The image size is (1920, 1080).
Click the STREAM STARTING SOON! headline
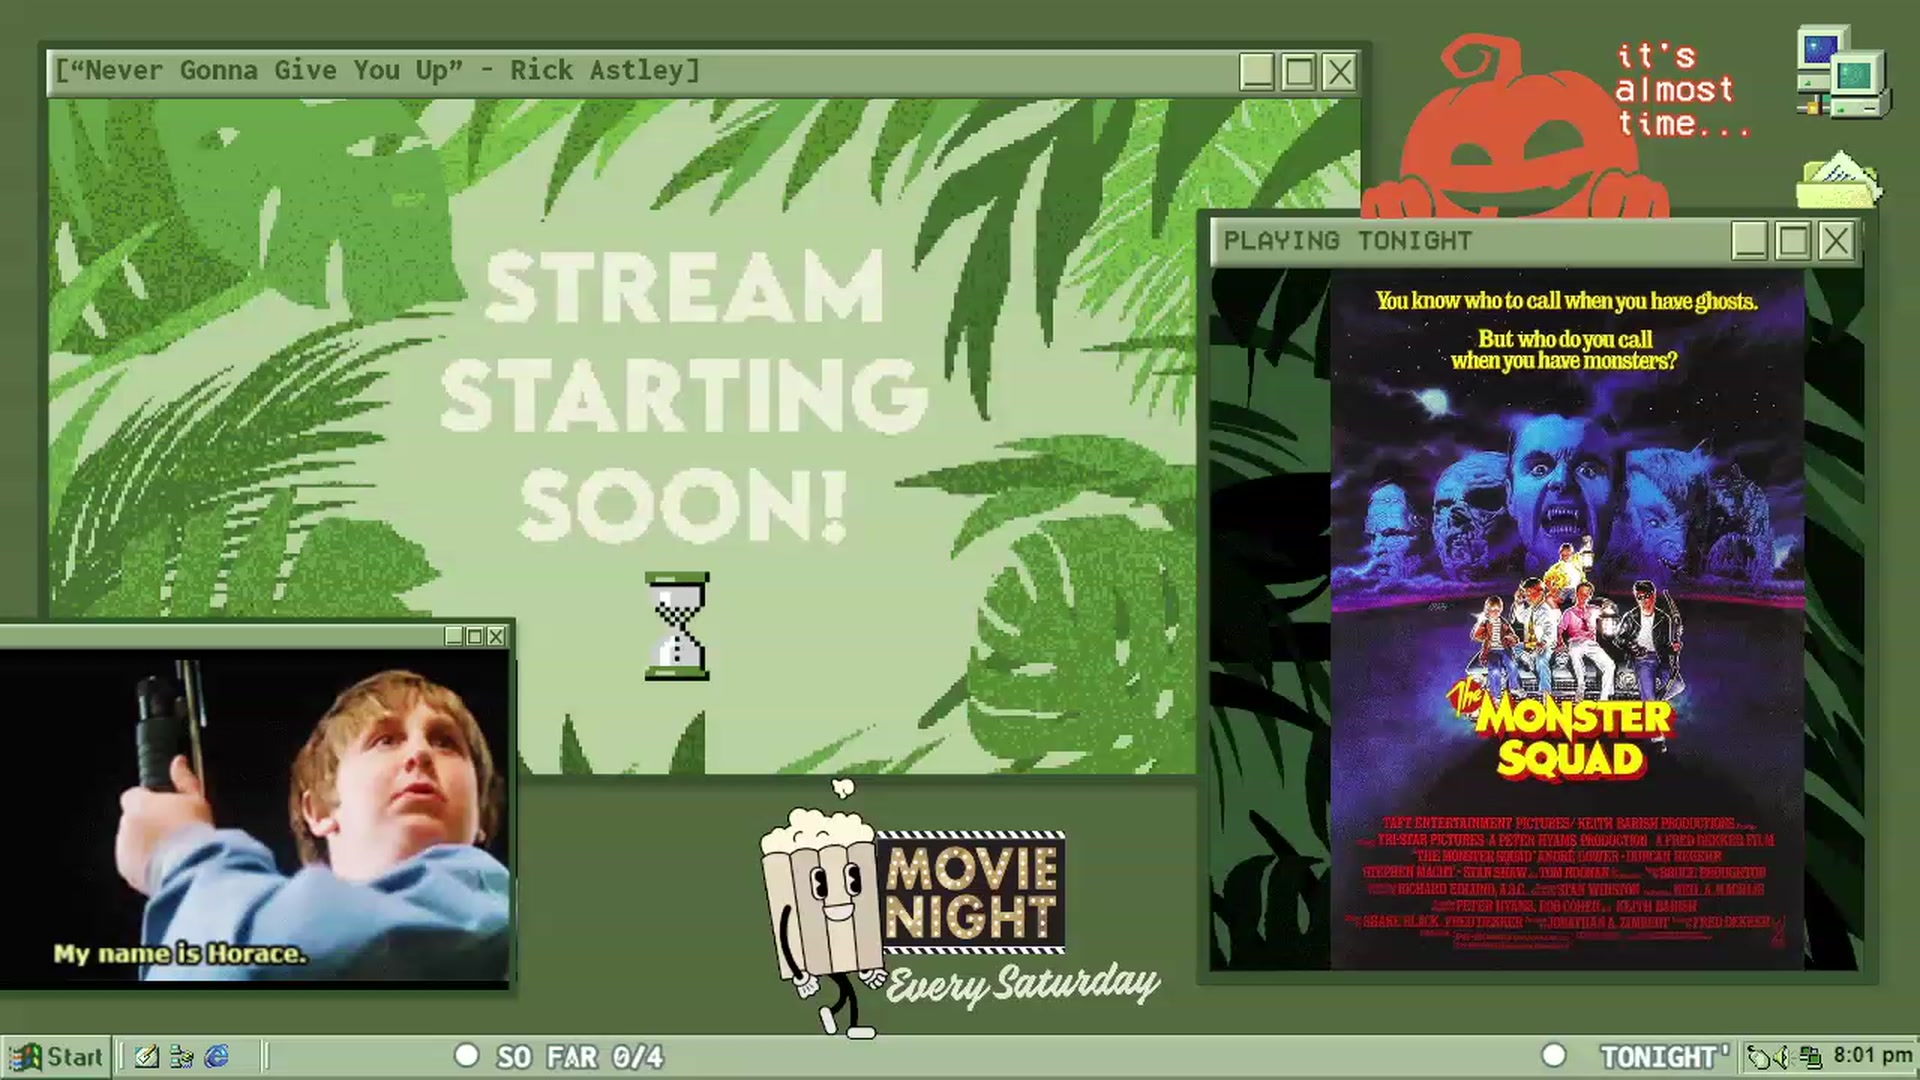684,397
